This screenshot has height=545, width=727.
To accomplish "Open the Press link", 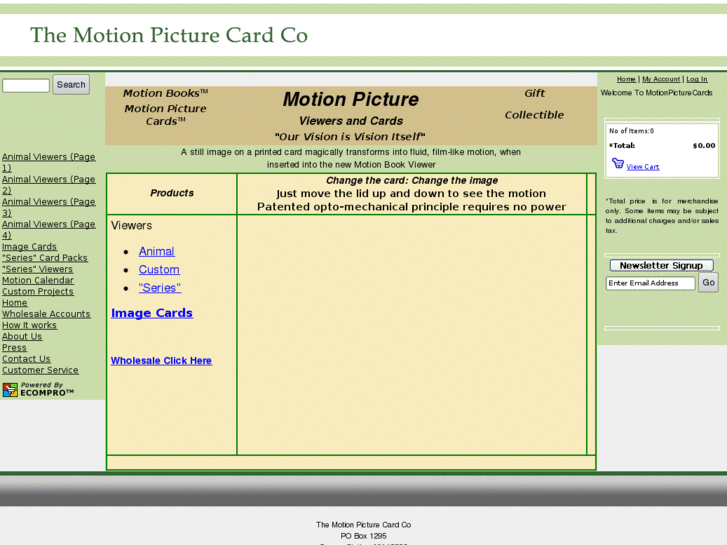I will pos(14,347).
